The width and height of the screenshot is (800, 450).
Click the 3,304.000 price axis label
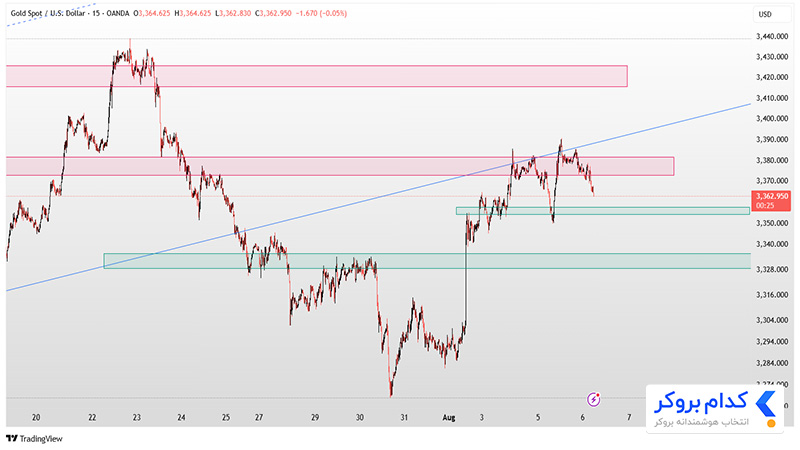point(772,320)
